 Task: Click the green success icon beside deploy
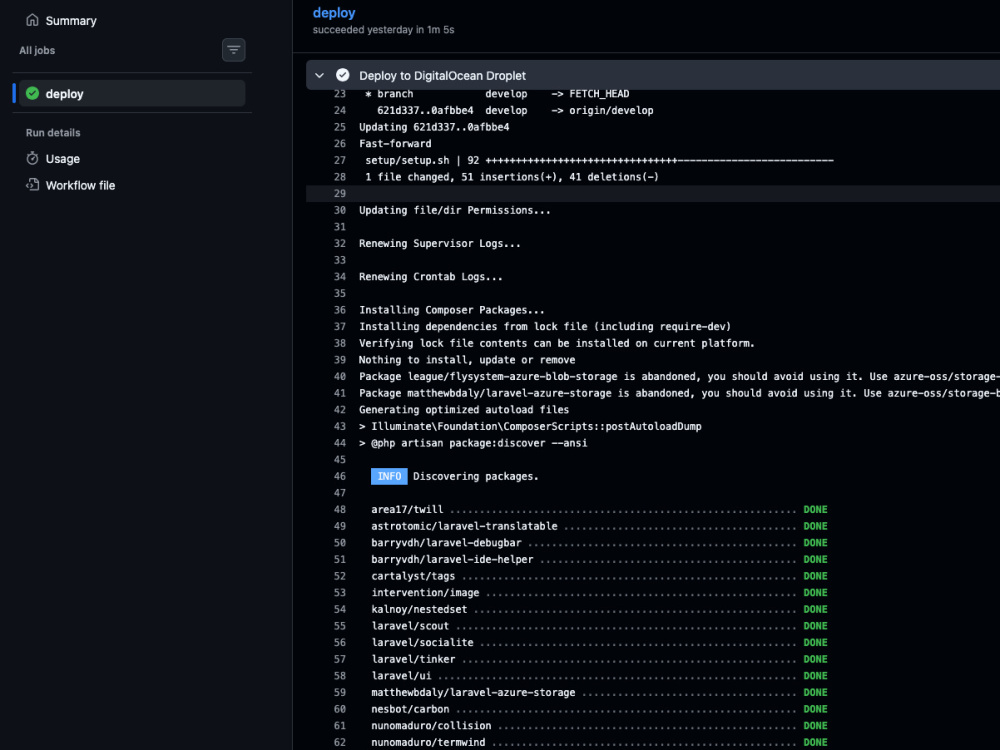coord(33,94)
